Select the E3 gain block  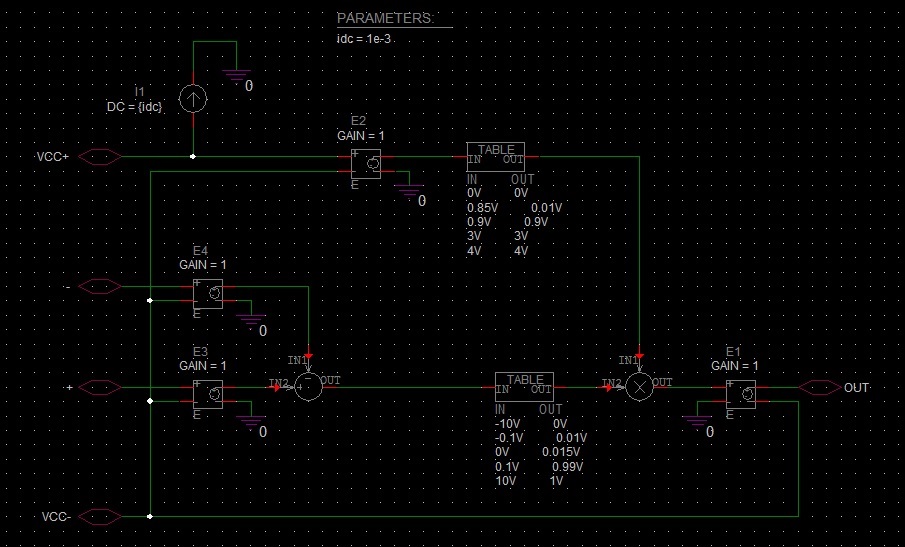[208, 394]
